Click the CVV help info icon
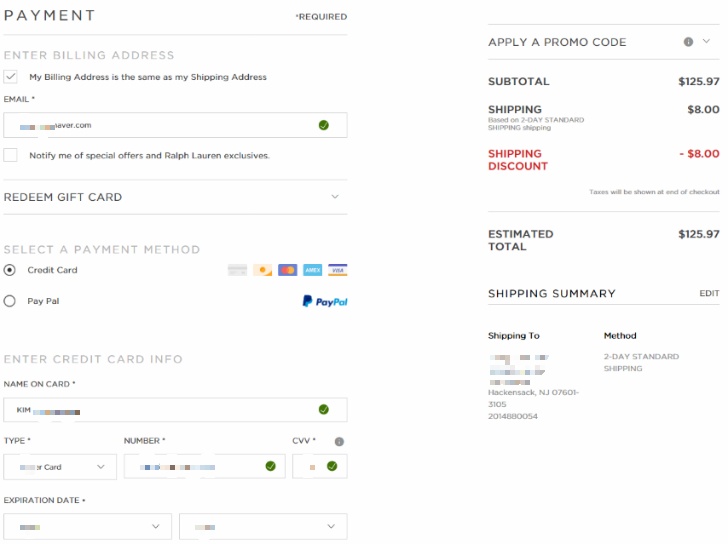728x544 pixels. click(x=339, y=441)
